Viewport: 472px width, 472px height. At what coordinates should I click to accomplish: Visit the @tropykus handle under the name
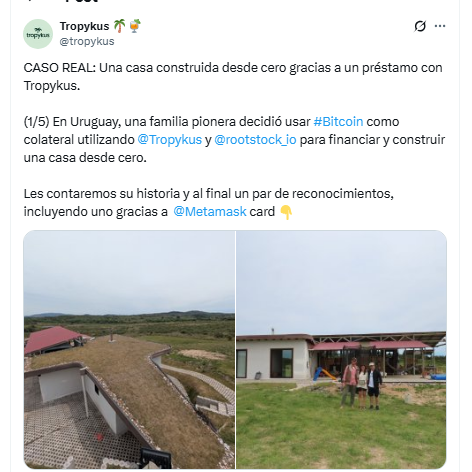click(87, 41)
